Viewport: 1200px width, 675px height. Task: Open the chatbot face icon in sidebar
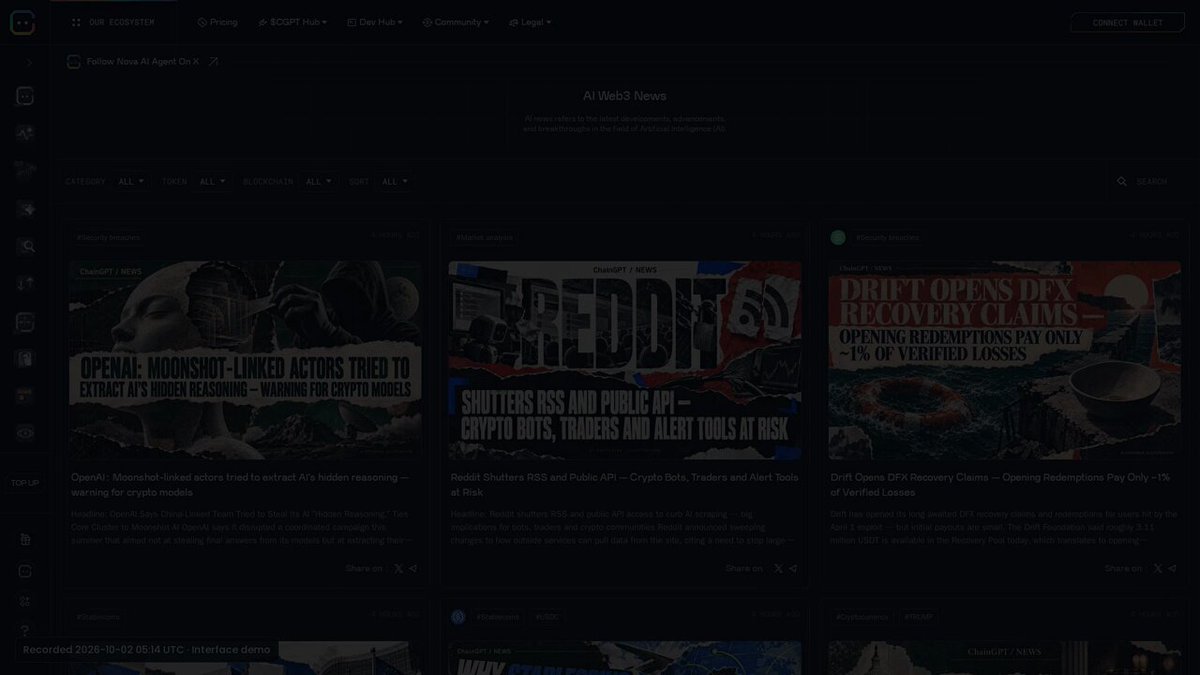tap(26, 96)
